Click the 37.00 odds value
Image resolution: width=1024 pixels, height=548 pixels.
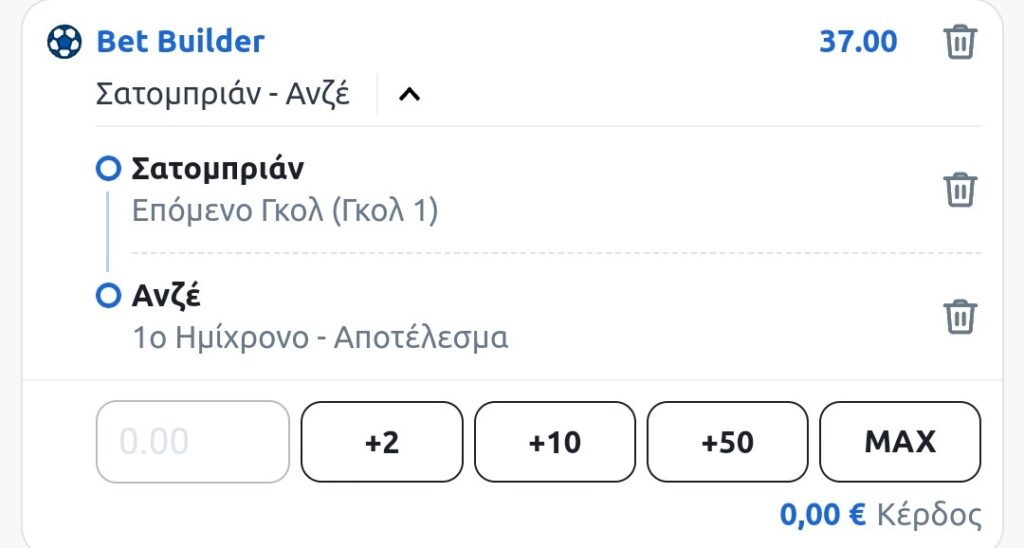pyautogui.click(x=858, y=42)
